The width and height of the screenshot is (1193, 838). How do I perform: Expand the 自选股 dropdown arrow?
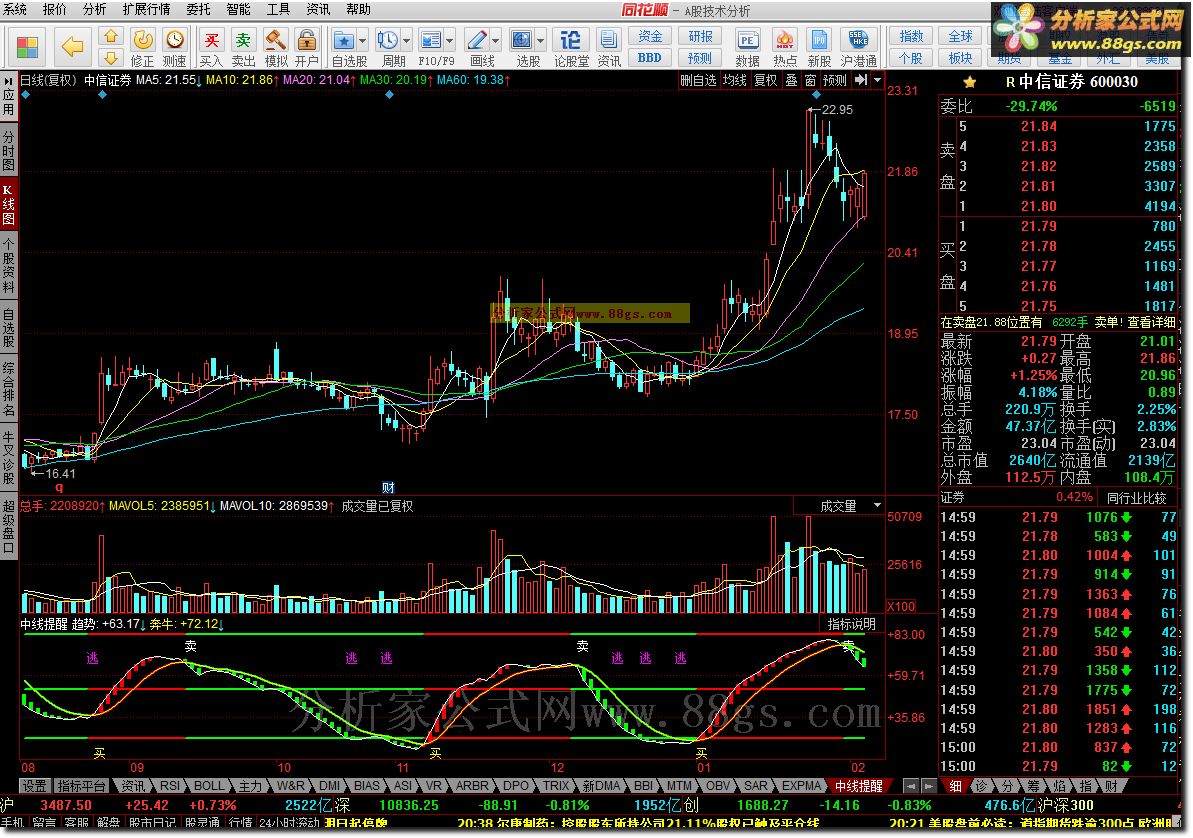click(362, 40)
